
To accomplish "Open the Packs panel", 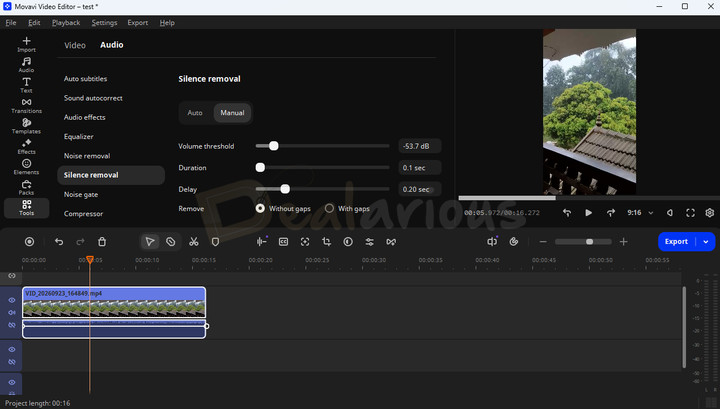I will 26,187.
